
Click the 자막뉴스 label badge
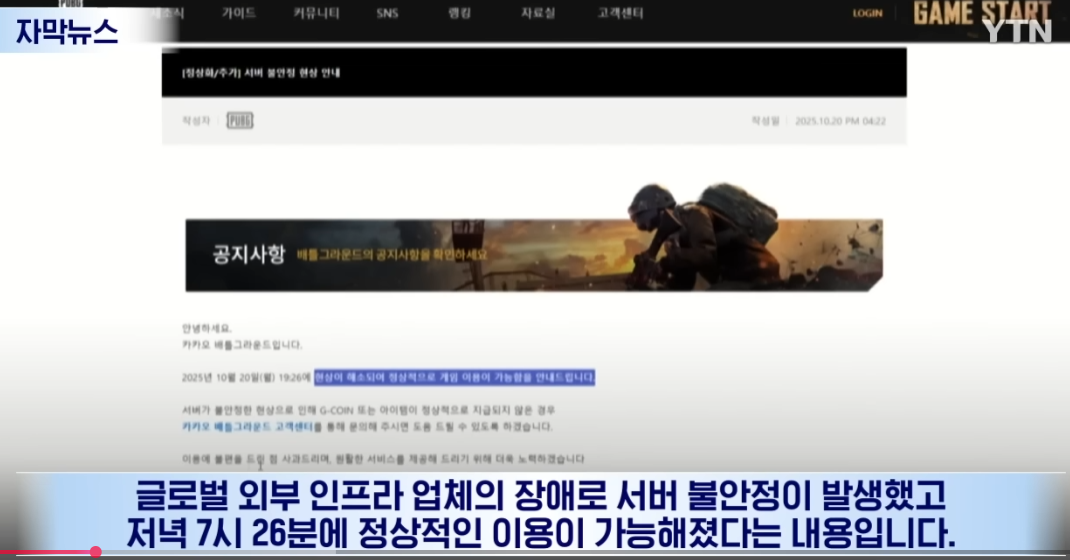pyautogui.click(x=68, y=32)
